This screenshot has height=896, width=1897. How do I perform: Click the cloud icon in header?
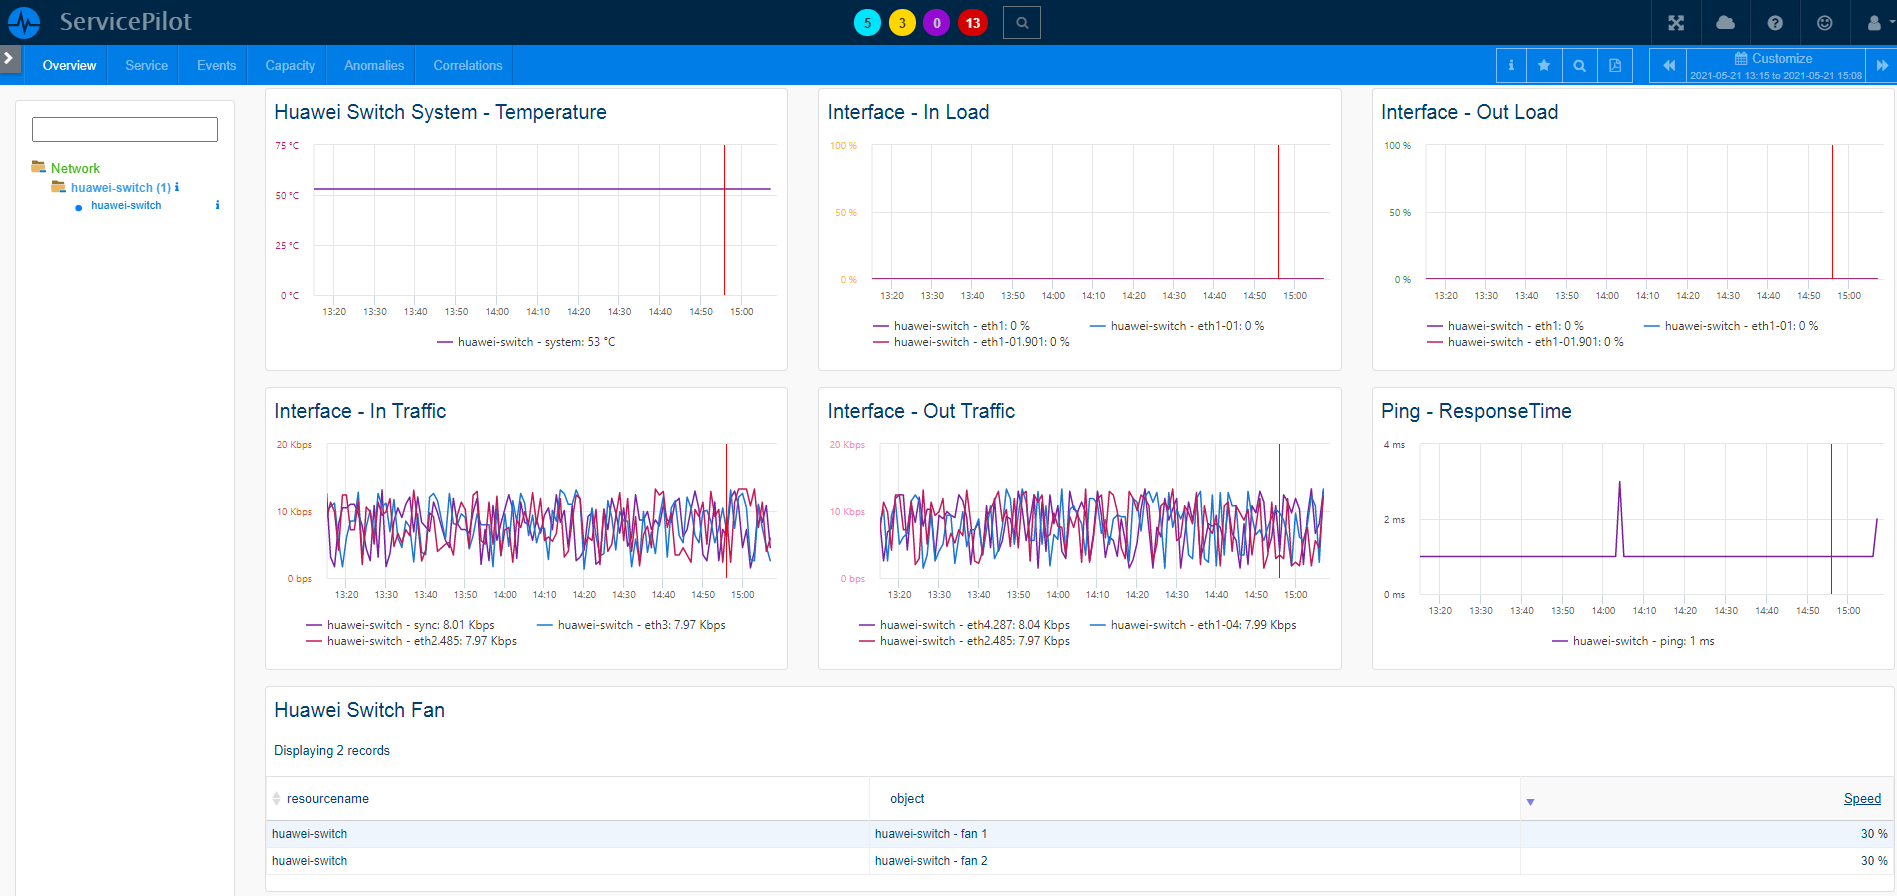tap(1725, 23)
